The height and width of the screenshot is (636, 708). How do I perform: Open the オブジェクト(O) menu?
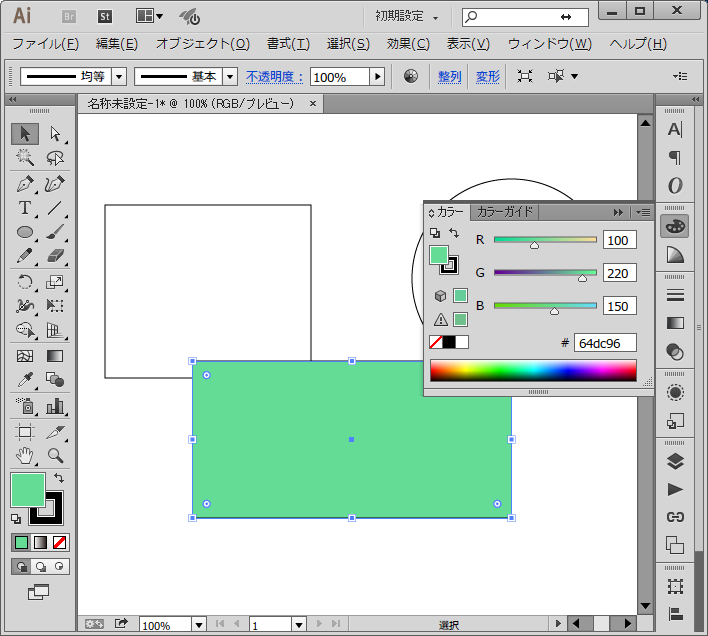point(203,44)
